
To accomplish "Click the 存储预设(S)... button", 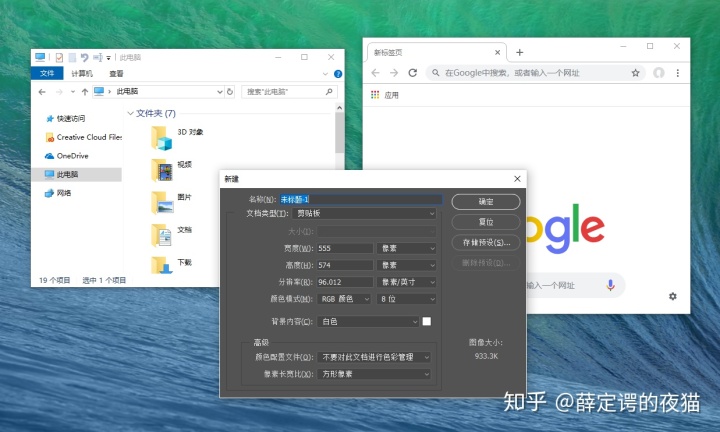I will pyautogui.click(x=486, y=242).
